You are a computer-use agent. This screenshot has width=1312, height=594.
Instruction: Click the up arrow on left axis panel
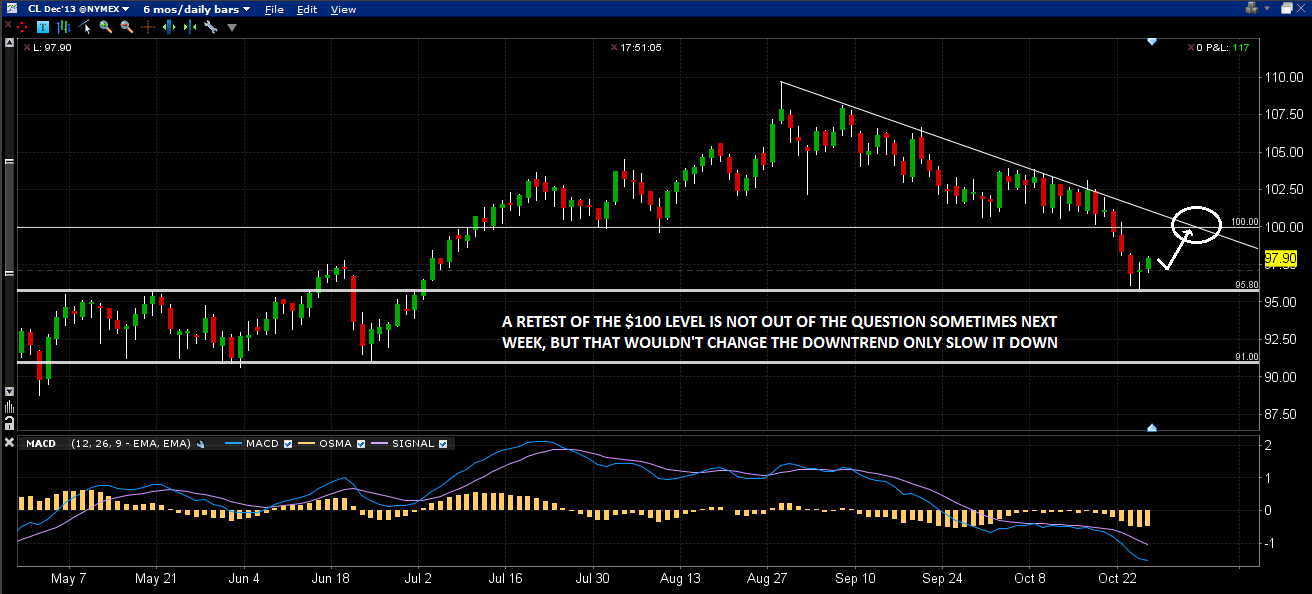(9, 43)
